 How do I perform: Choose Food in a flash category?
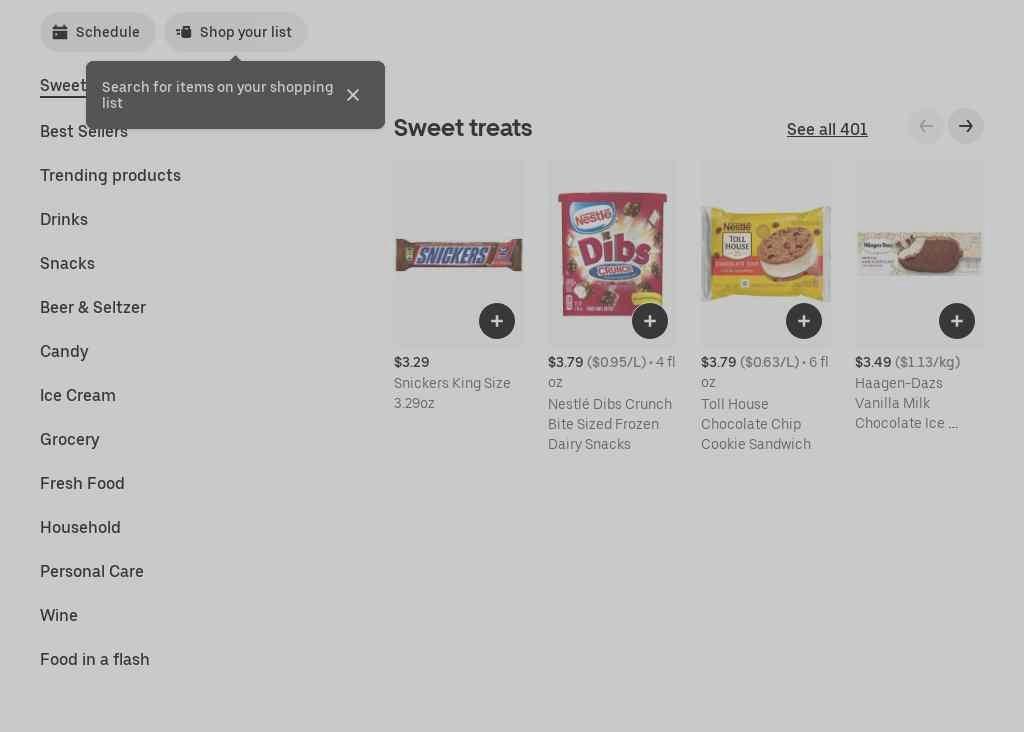pyautogui.click(x=95, y=659)
